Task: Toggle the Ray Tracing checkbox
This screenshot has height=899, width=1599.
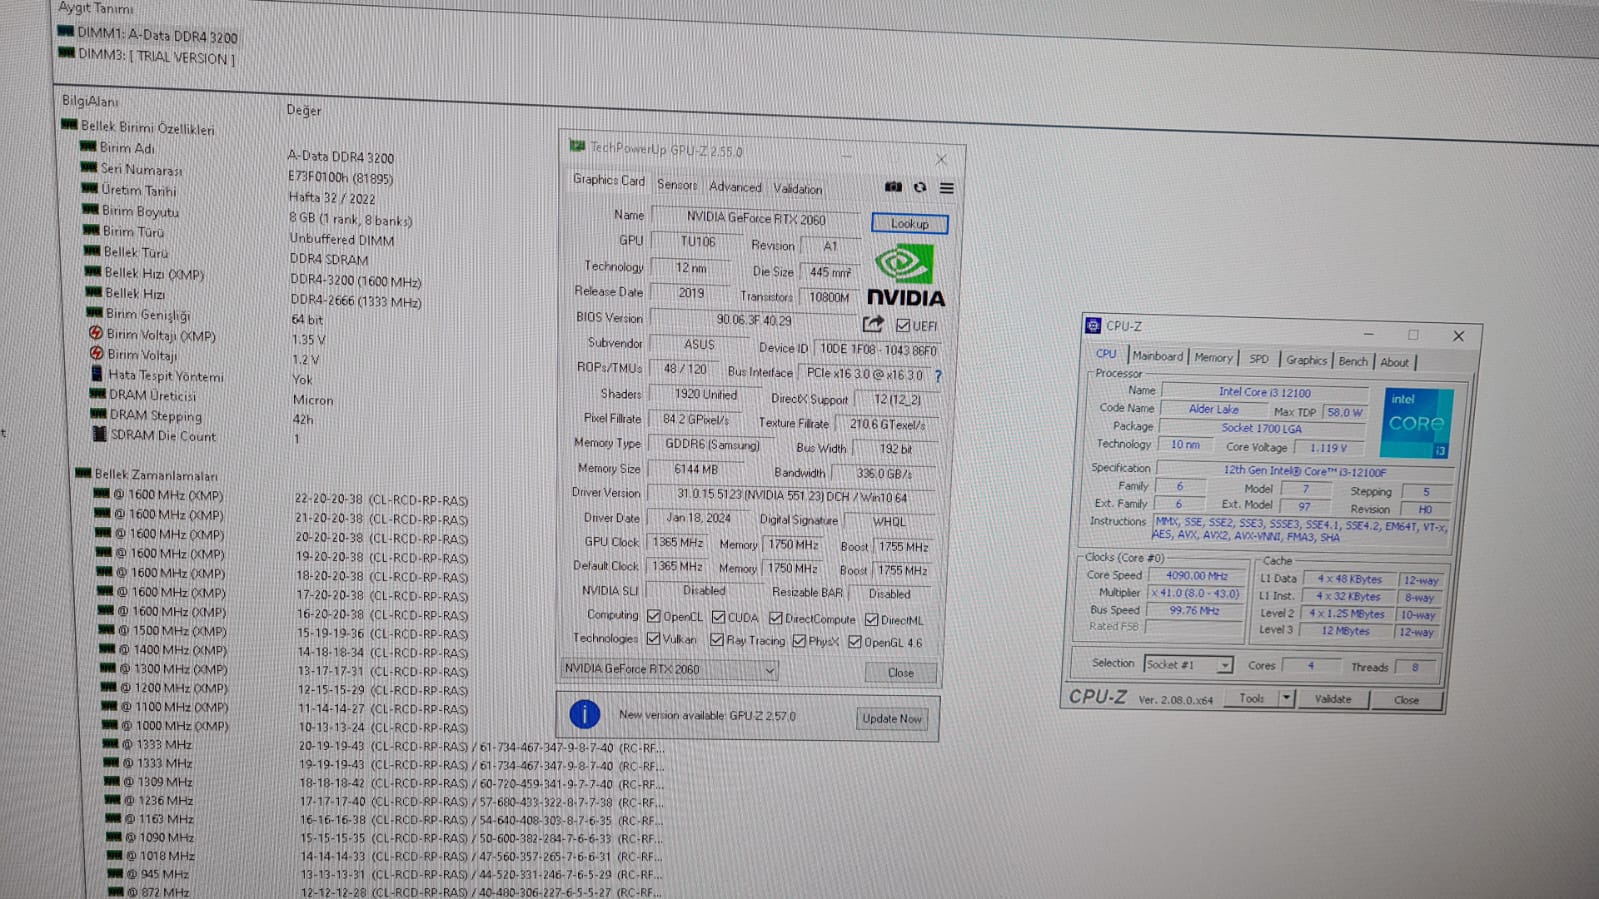Action: point(717,640)
